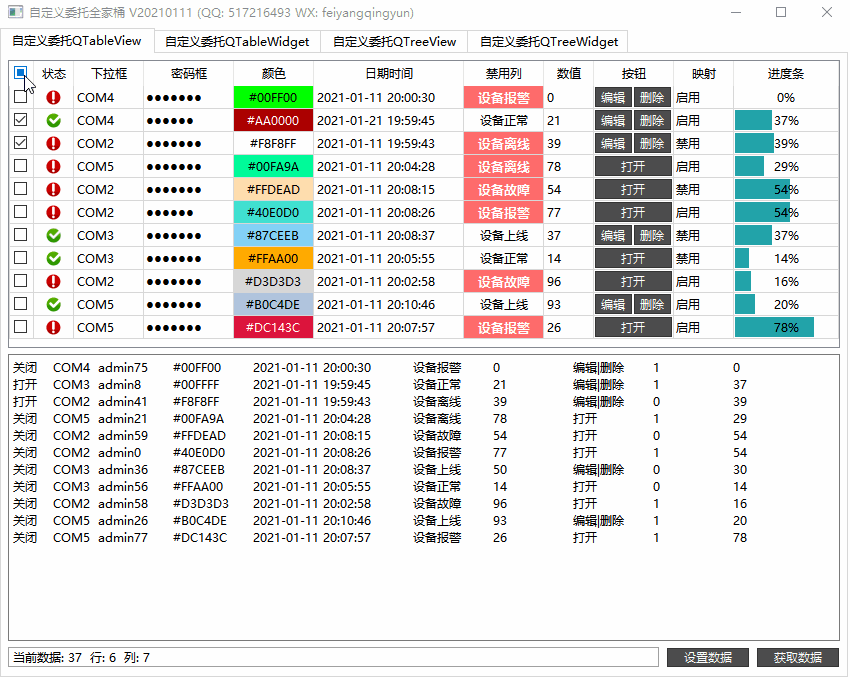Click the red alert status icon in the #00FF00 row
The width and height of the screenshot is (850, 677).
point(53,98)
